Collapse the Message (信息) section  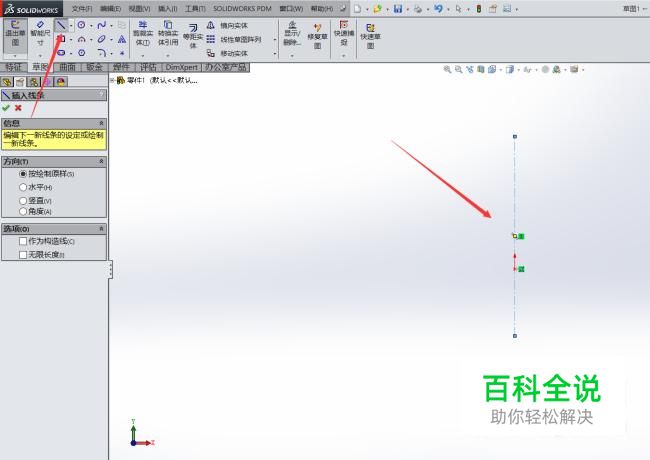(101, 123)
